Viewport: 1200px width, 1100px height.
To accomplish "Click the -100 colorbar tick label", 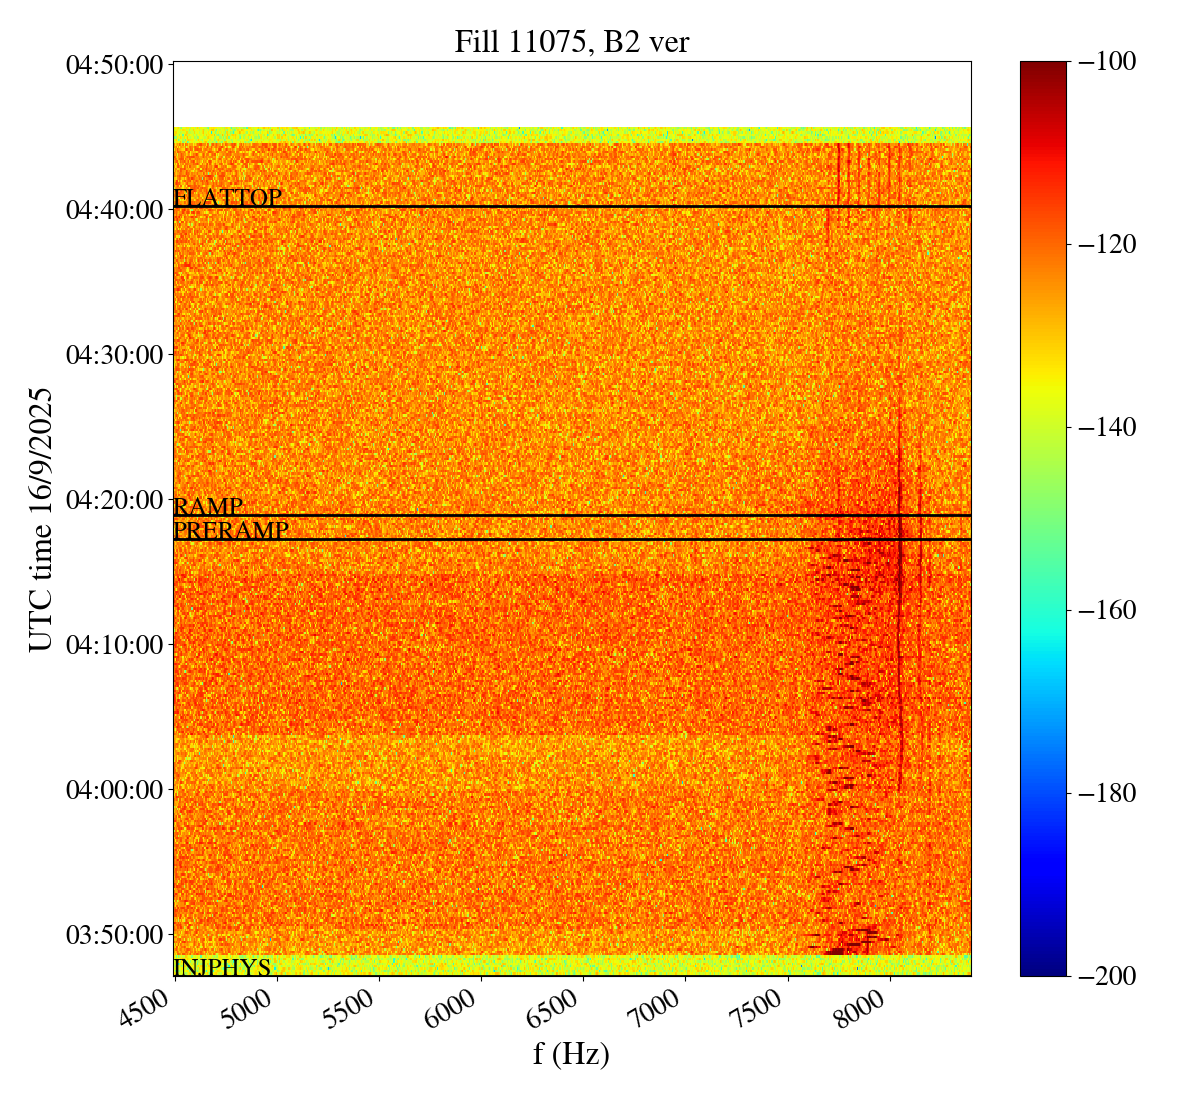I will [x=1103, y=62].
